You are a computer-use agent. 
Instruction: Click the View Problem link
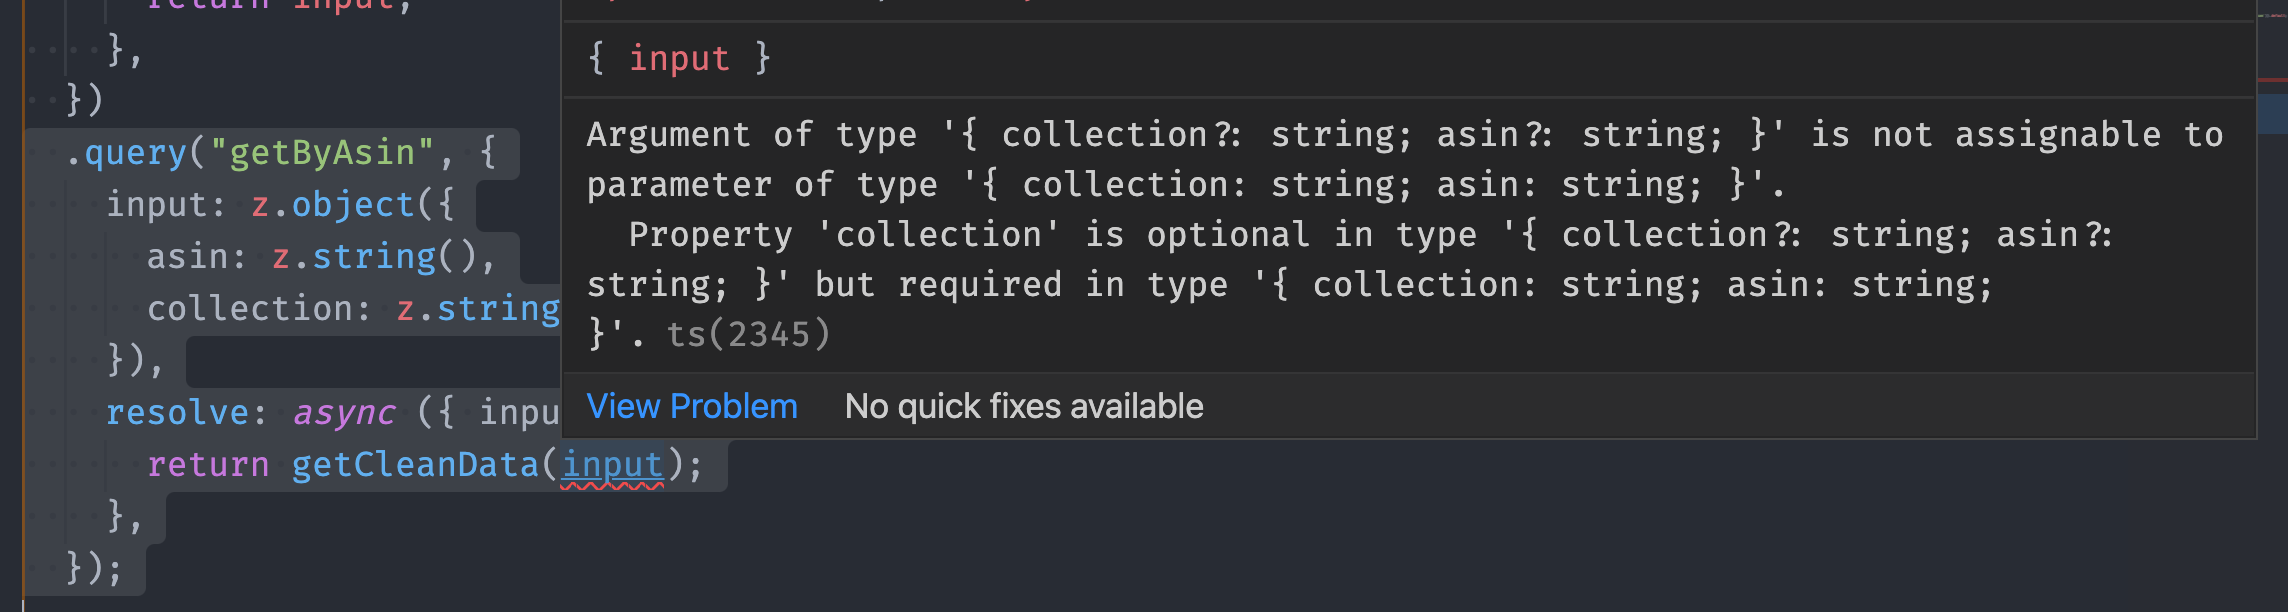click(691, 406)
